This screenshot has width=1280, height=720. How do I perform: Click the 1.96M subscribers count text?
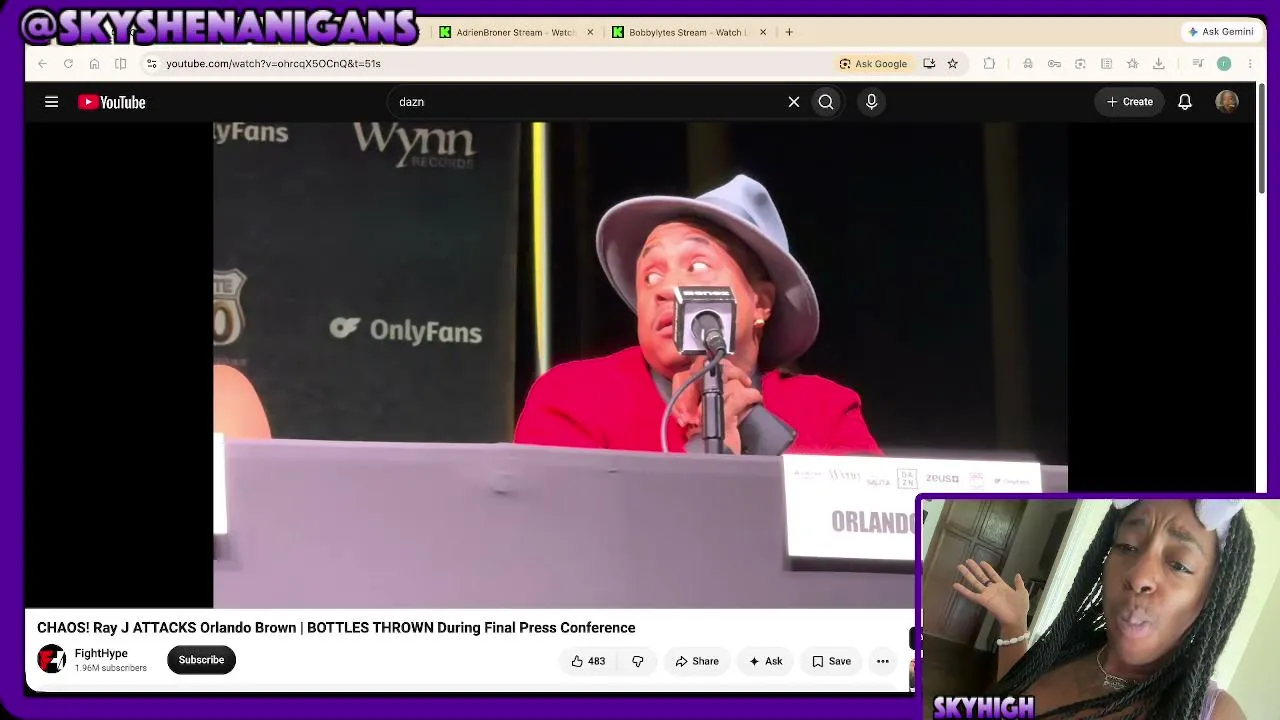[x=110, y=668]
